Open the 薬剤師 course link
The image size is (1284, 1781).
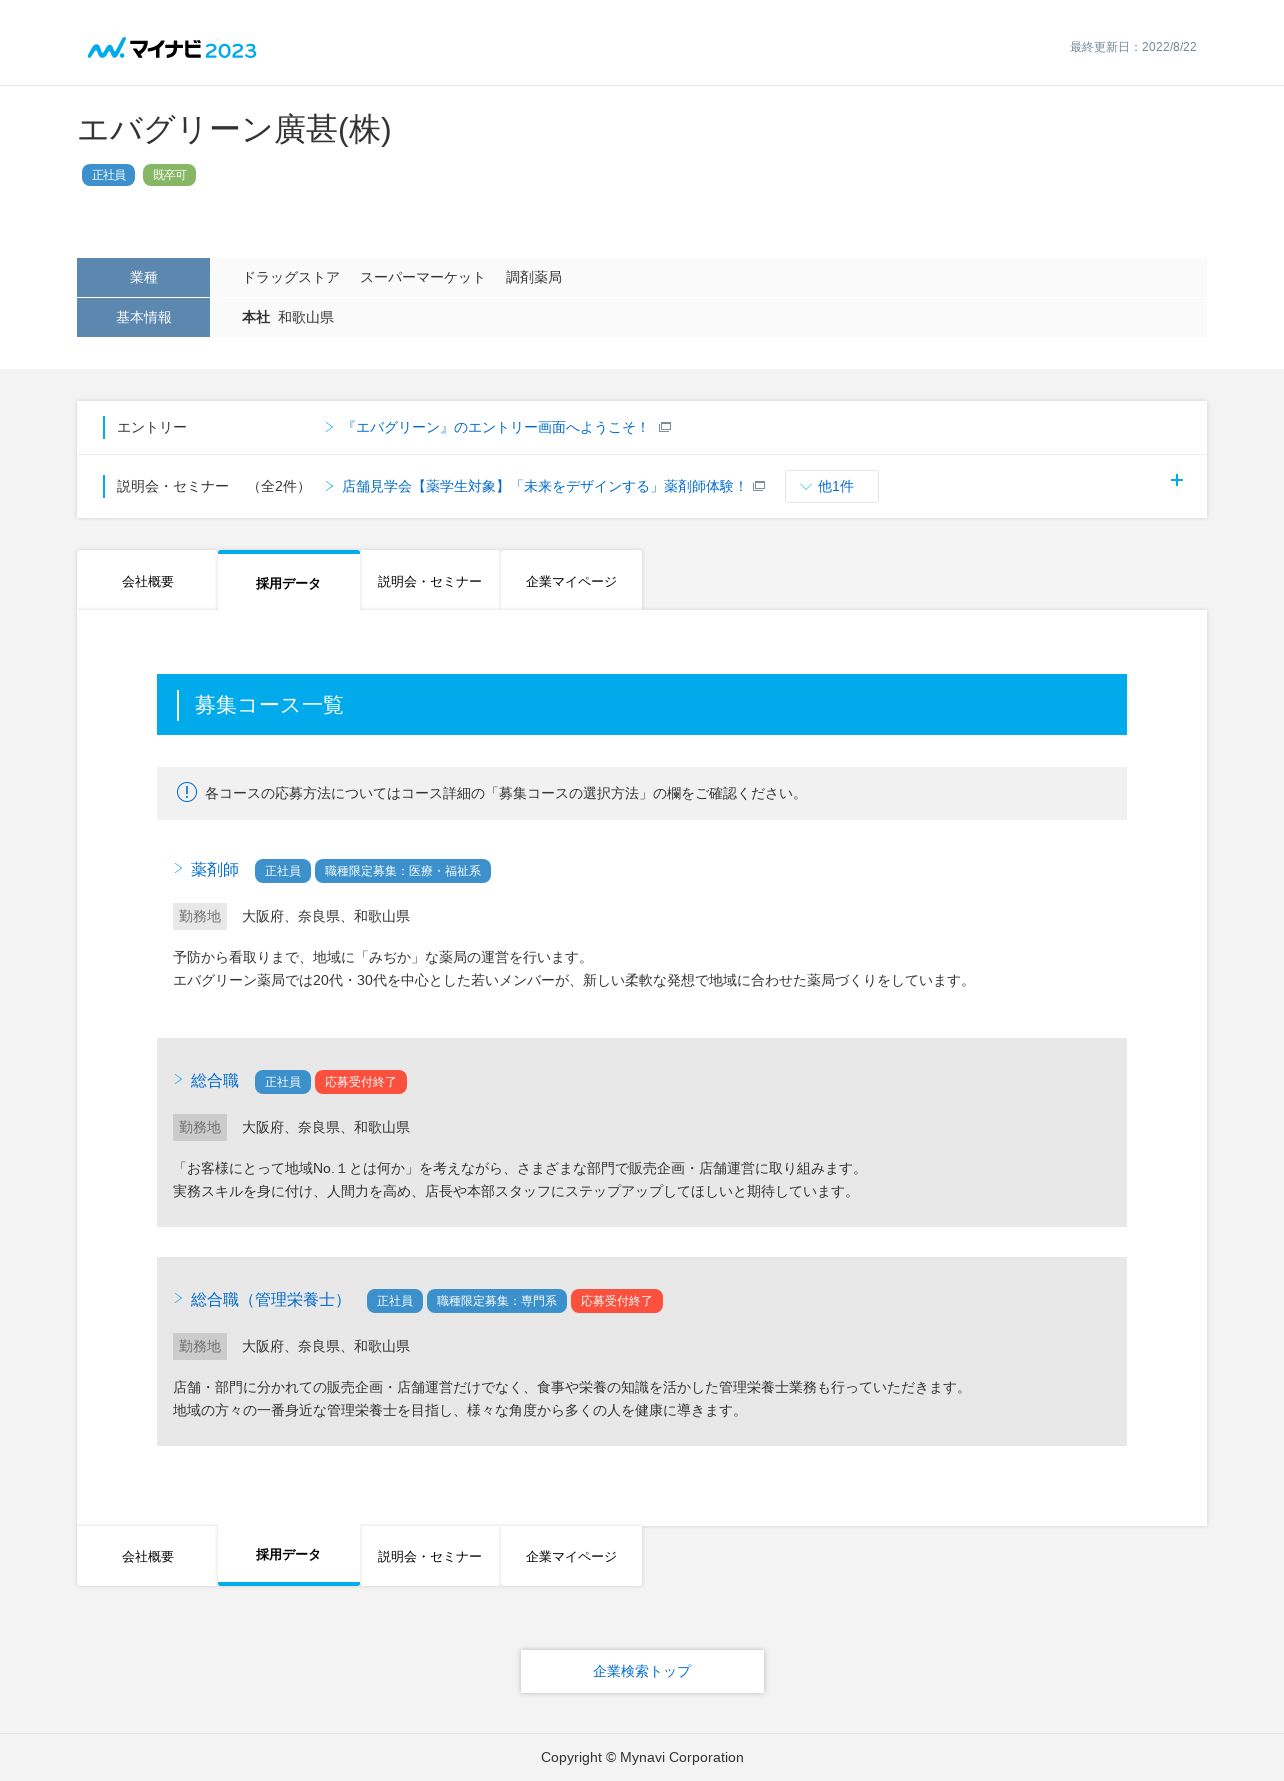[215, 870]
